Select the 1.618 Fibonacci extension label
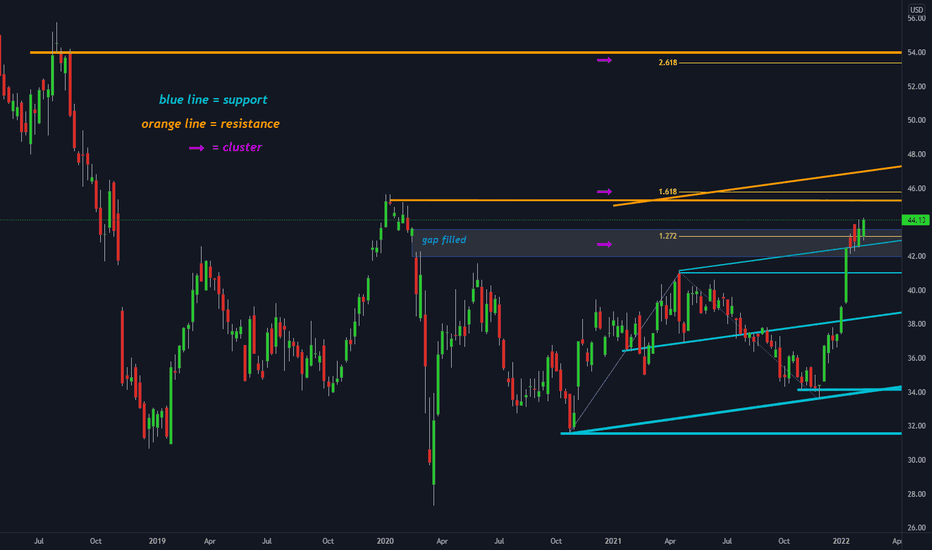The height and width of the screenshot is (550, 932). point(667,191)
